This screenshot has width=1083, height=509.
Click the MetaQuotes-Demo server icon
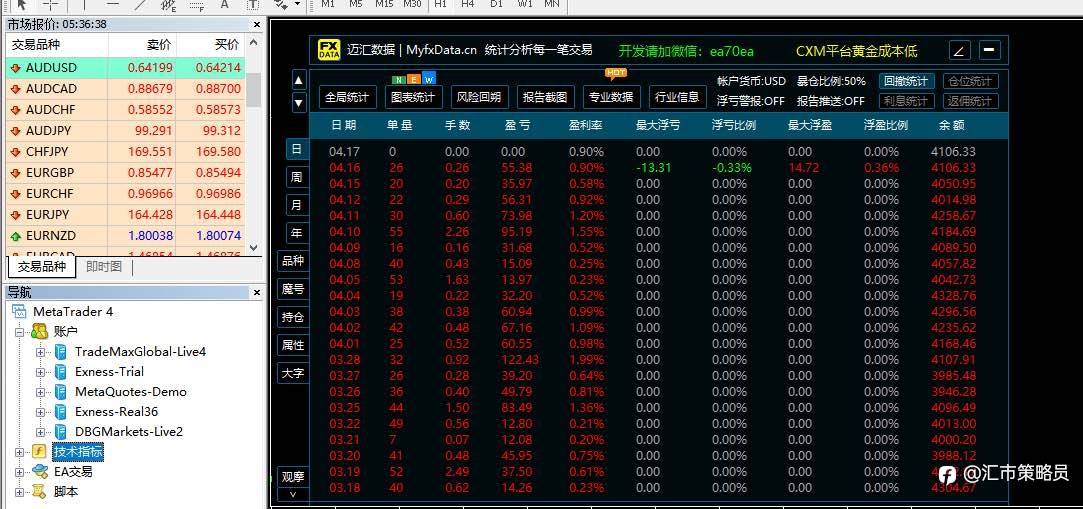(61, 392)
